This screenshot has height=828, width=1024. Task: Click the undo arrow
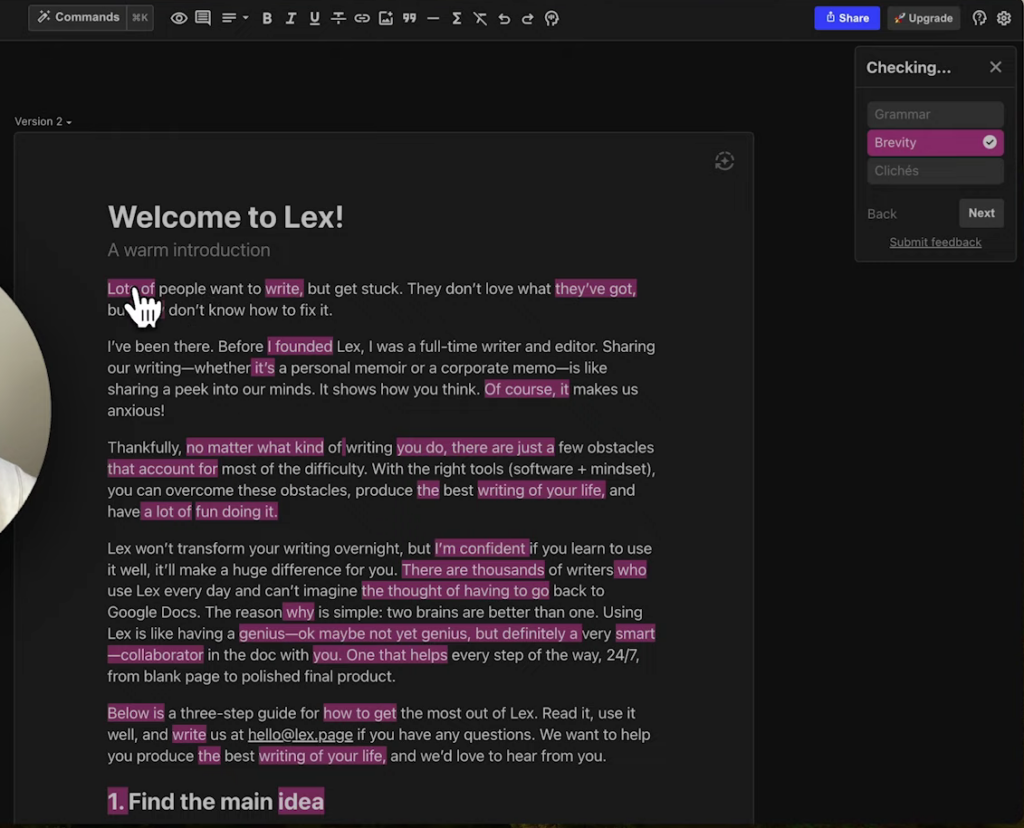[x=504, y=18]
